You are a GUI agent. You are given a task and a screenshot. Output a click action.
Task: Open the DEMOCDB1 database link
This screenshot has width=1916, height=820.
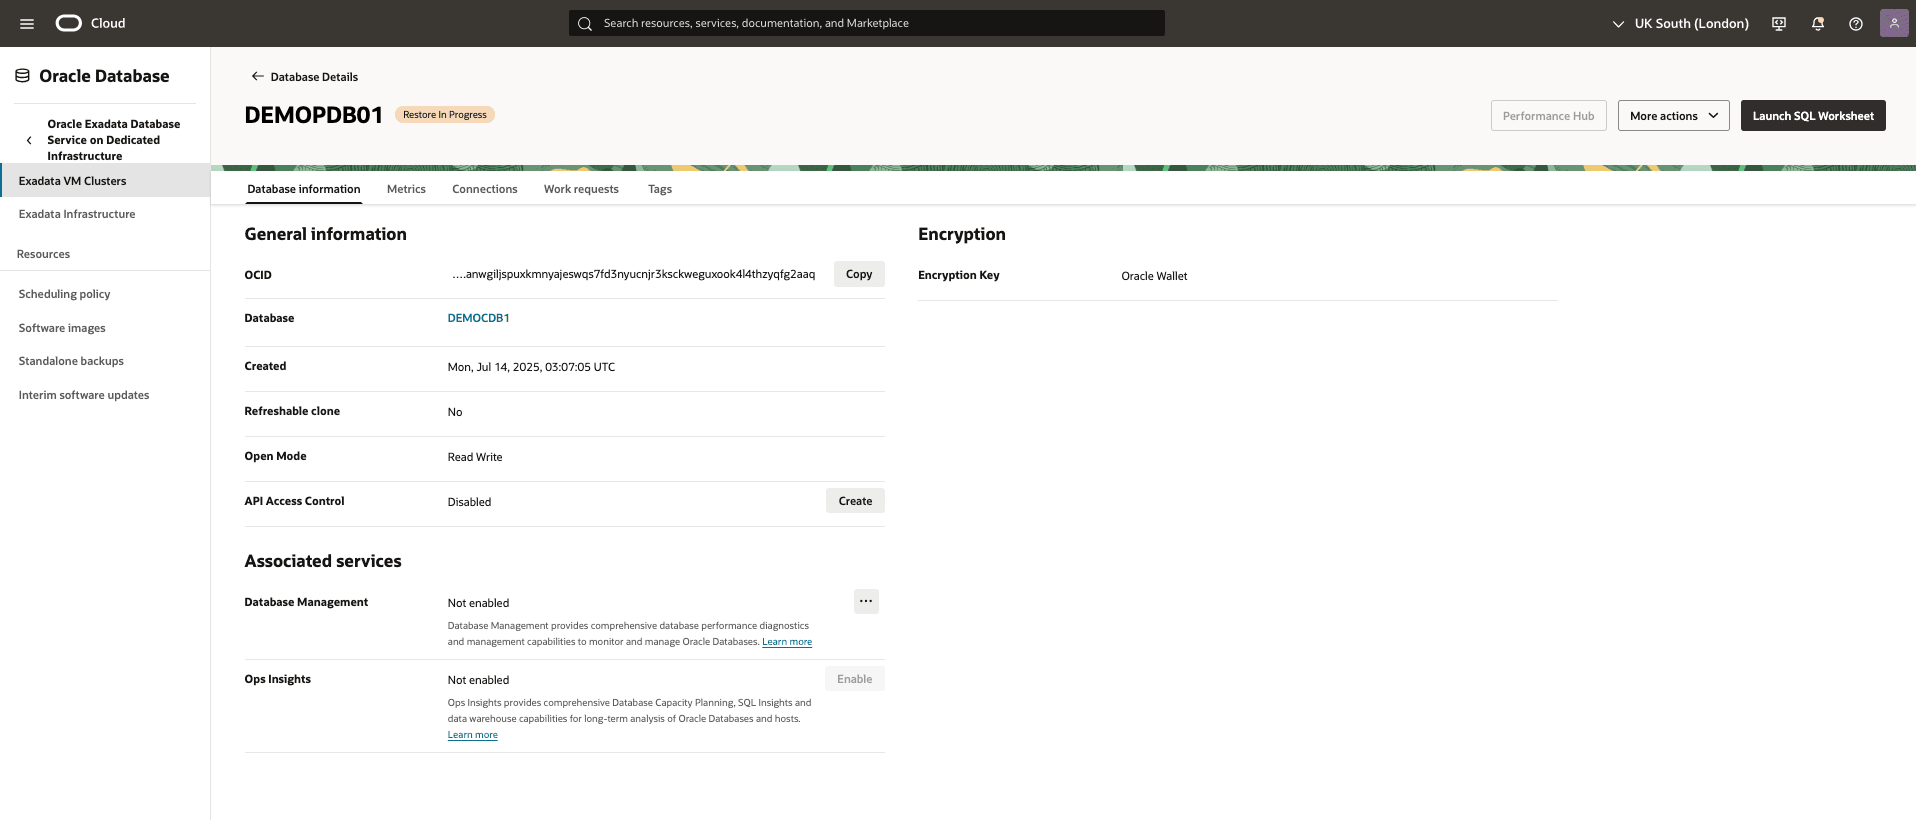[478, 318]
